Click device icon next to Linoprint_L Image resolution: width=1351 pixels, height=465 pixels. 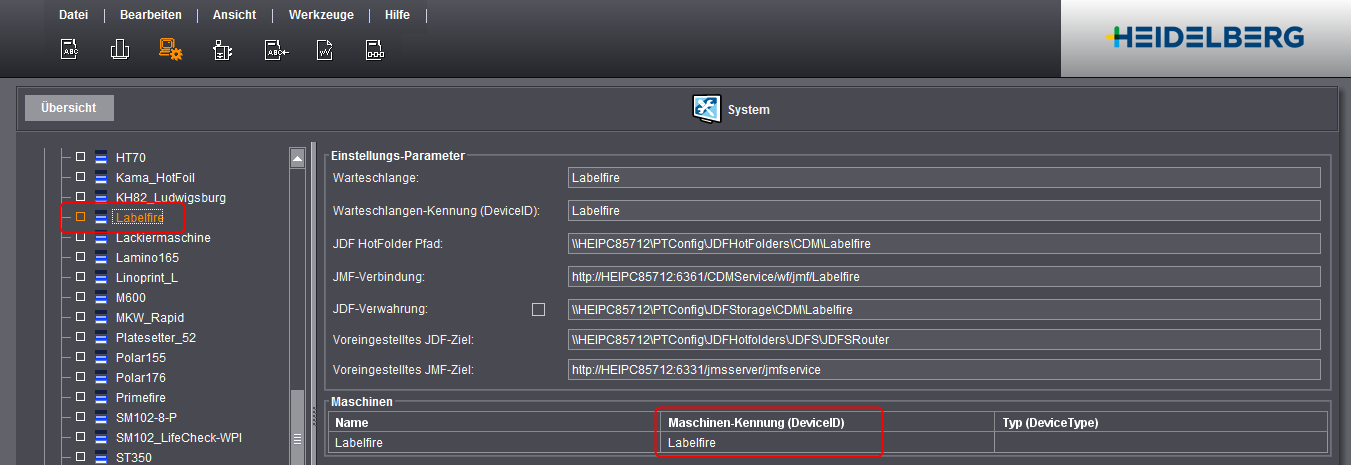pos(101,278)
